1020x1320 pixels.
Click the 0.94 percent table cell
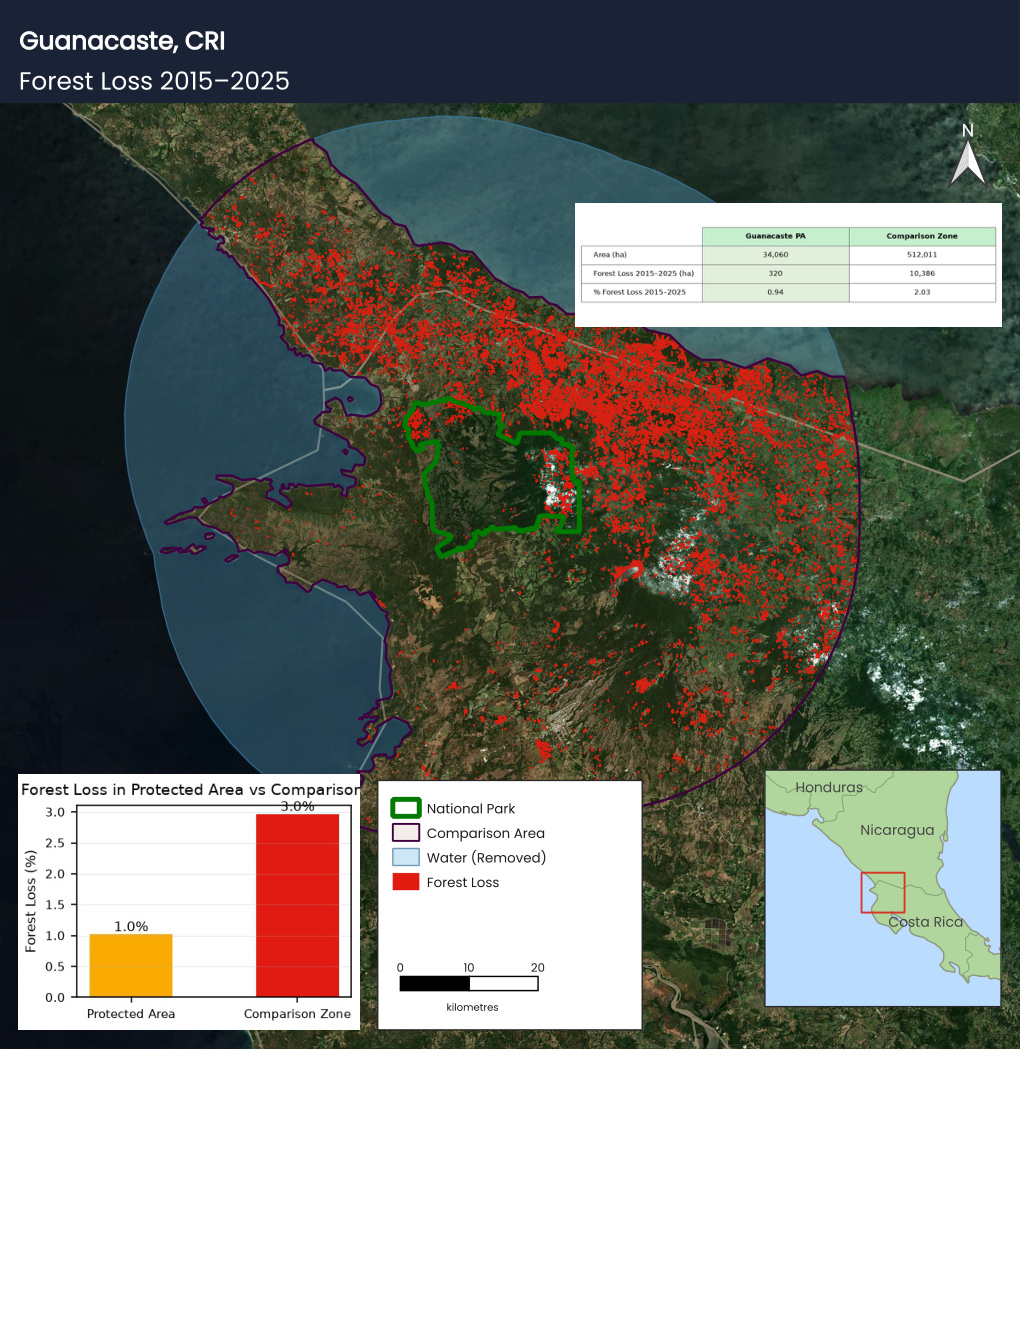pyautogui.click(x=775, y=292)
